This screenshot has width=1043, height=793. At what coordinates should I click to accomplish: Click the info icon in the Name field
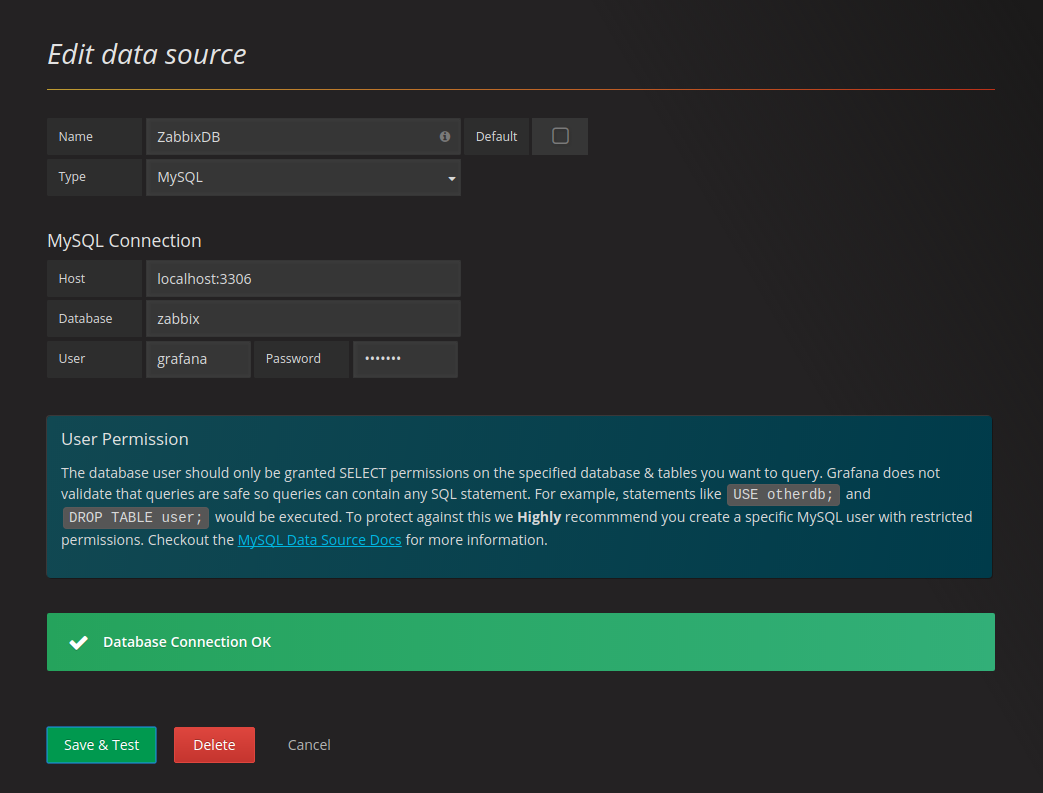tap(444, 136)
